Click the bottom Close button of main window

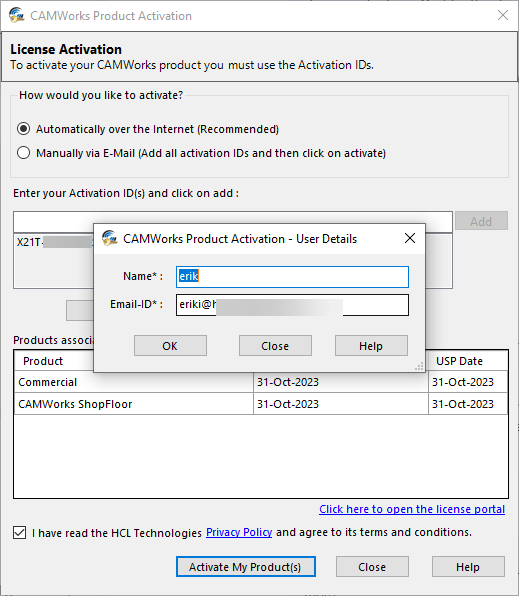372,567
